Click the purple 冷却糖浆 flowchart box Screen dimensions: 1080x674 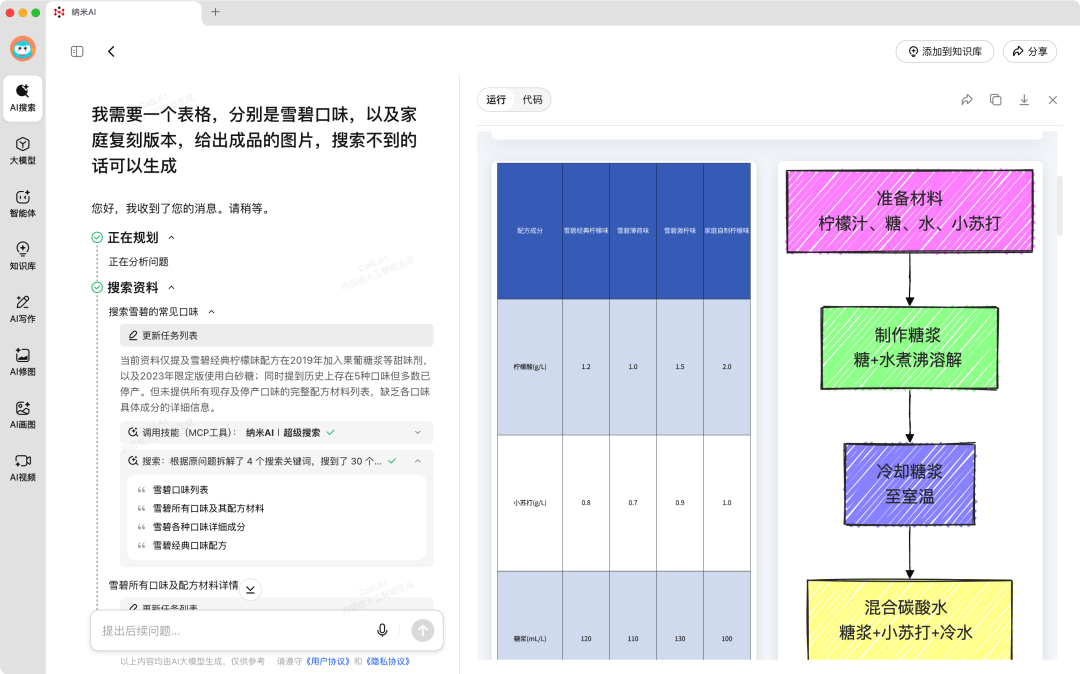[x=909, y=484]
